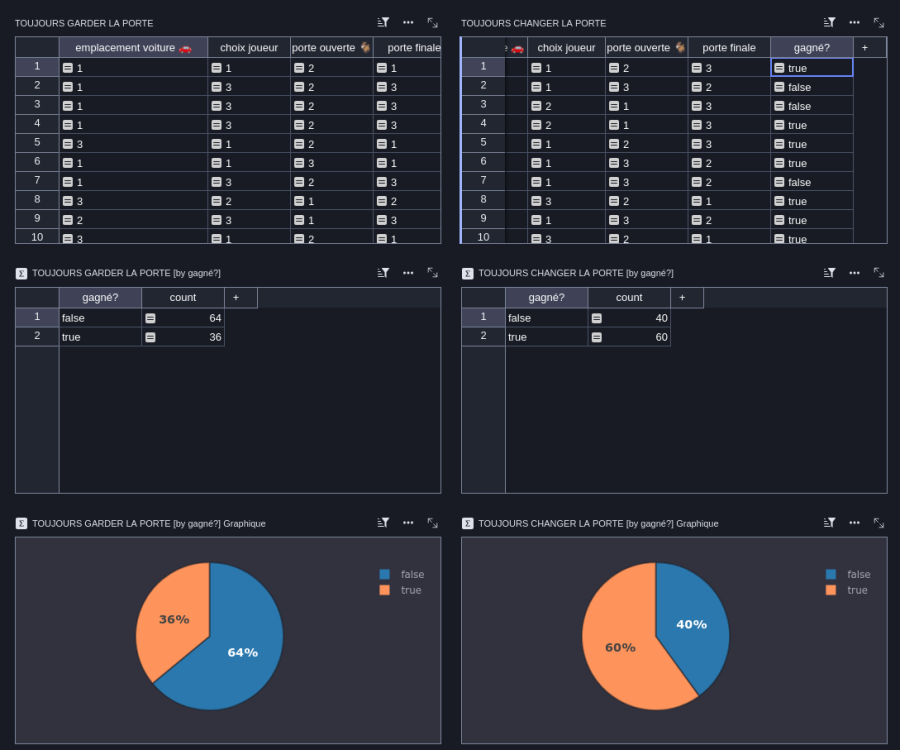Toggle false legend entry in GARDER pie chart
This screenshot has width=900, height=750.
[x=402, y=574]
